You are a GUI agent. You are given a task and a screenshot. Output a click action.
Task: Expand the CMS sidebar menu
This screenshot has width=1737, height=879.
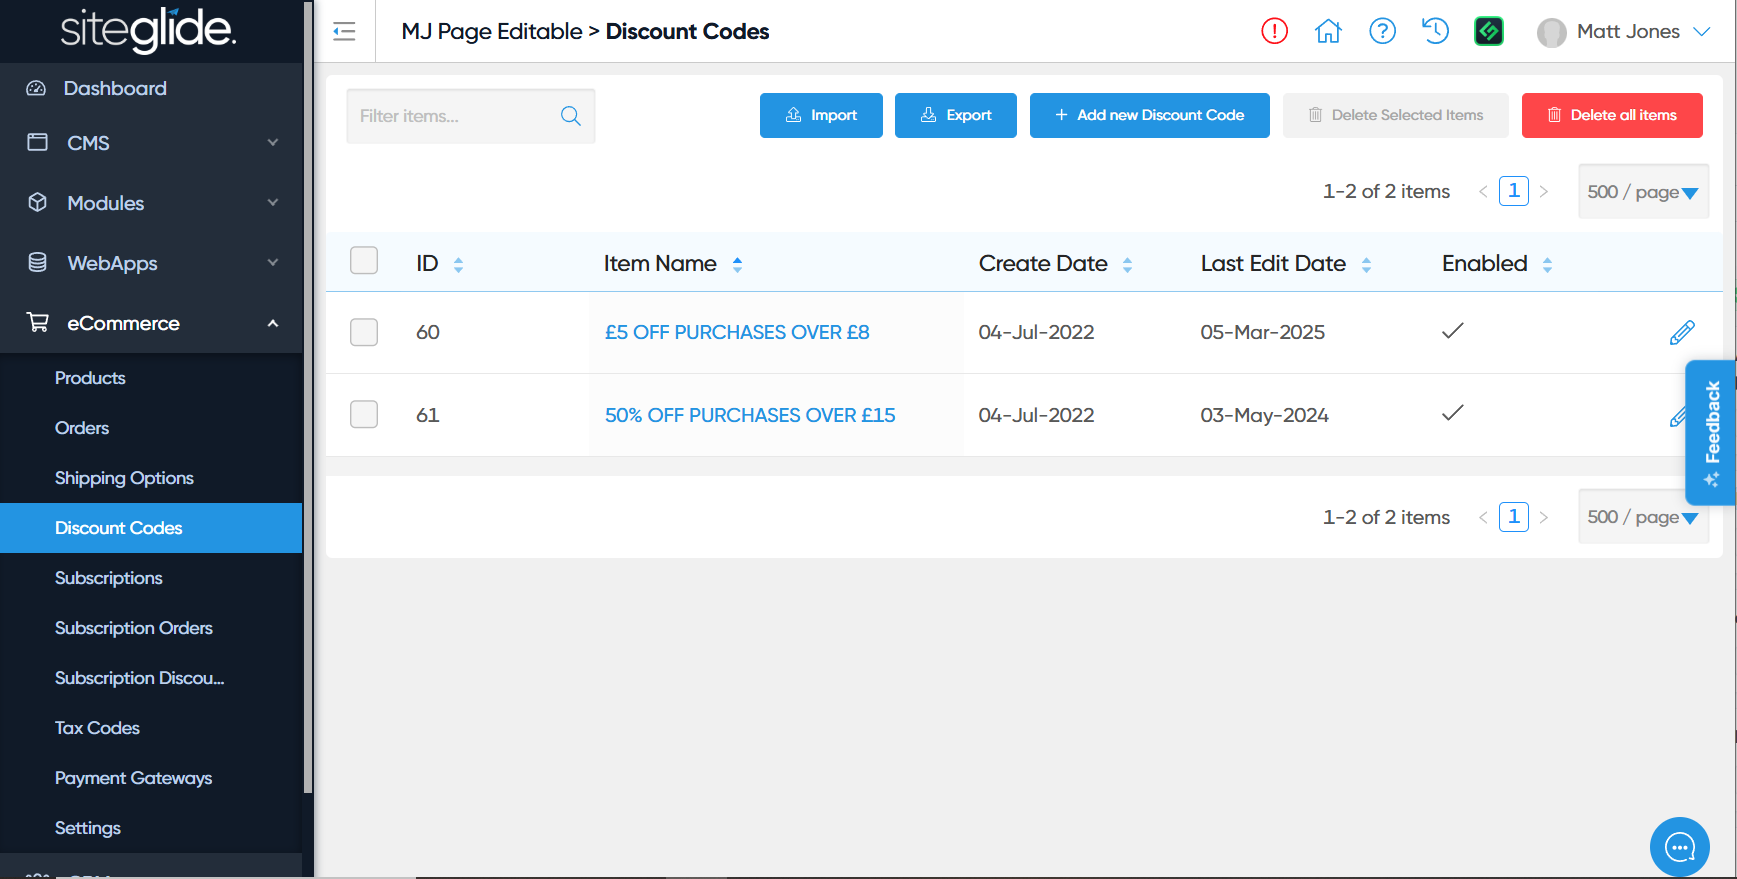coord(151,143)
